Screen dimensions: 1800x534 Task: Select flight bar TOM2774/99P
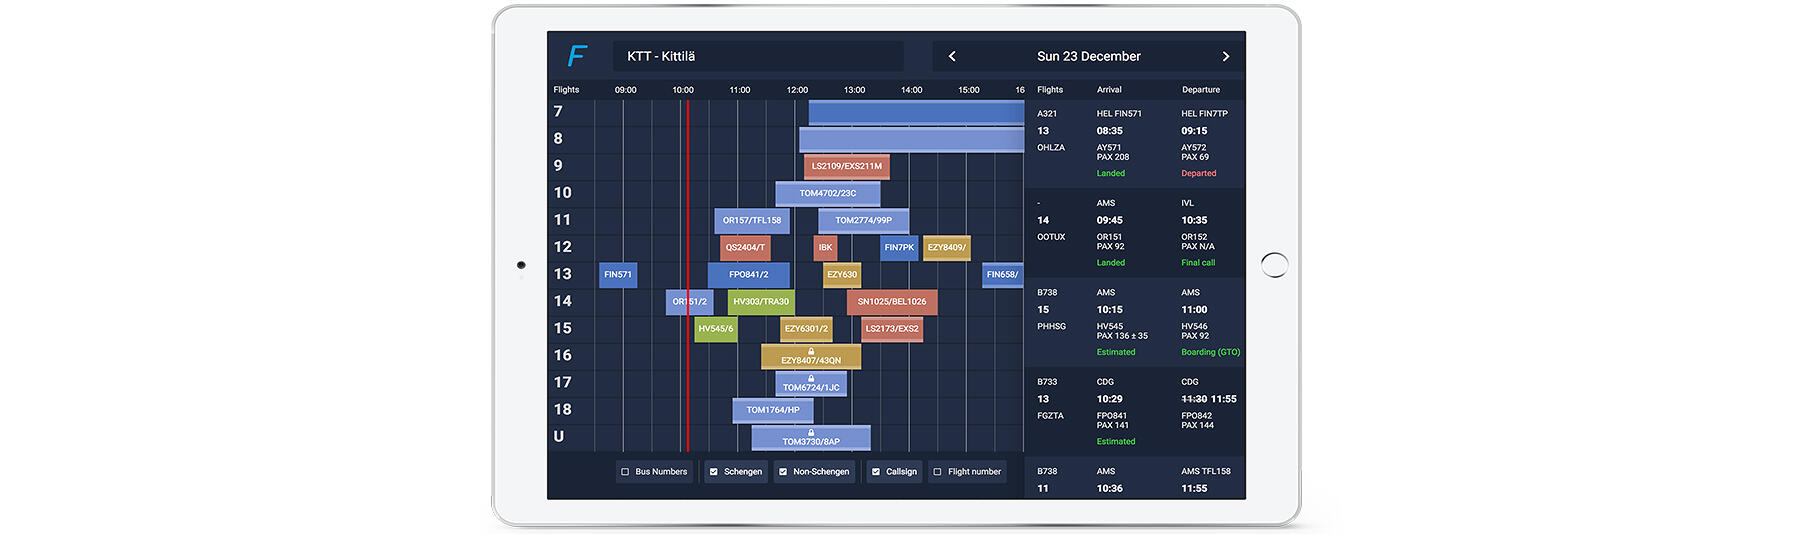tap(863, 220)
